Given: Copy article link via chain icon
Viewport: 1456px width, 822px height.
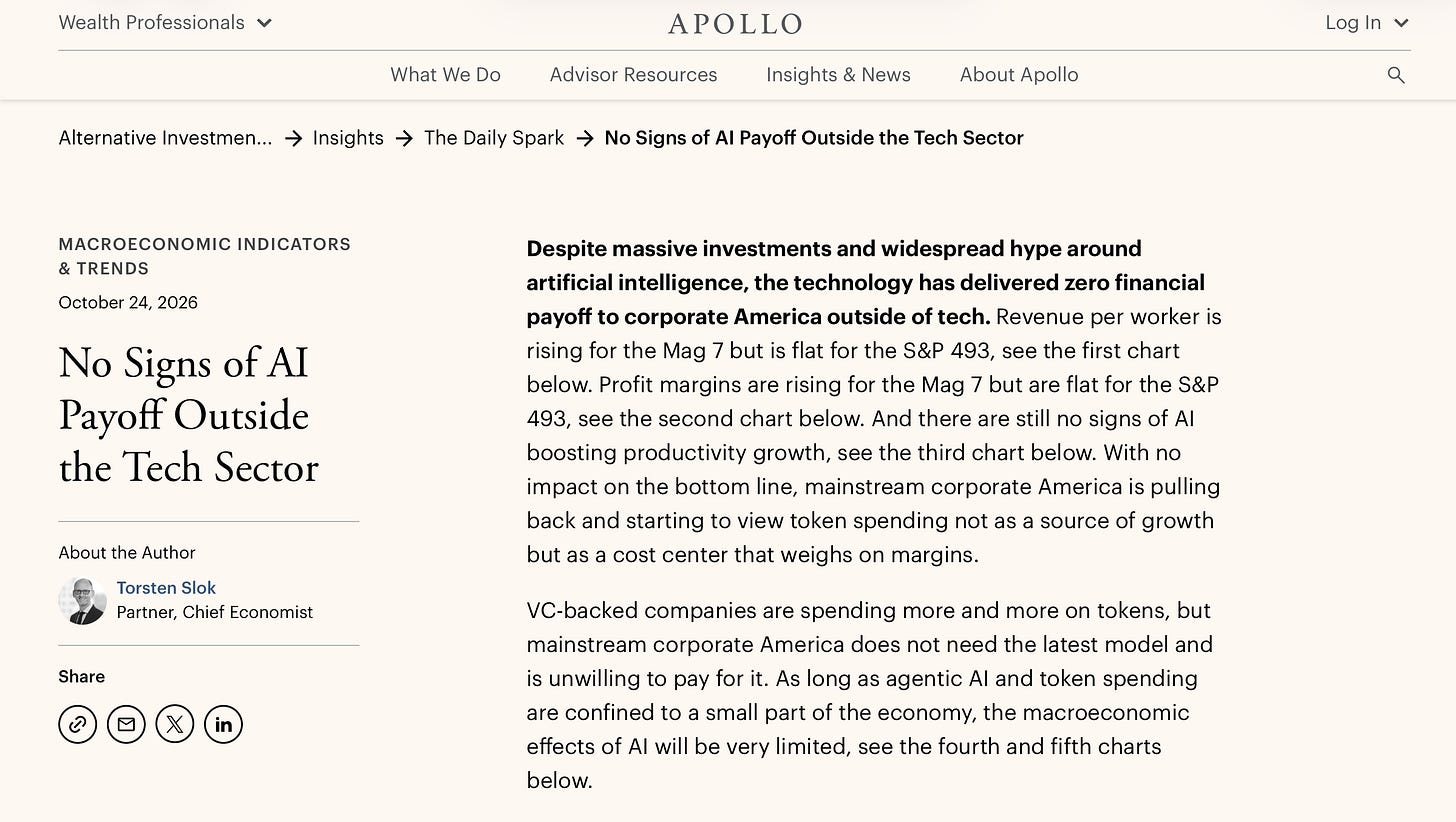Looking at the screenshot, I should pyautogui.click(x=78, y=724).
